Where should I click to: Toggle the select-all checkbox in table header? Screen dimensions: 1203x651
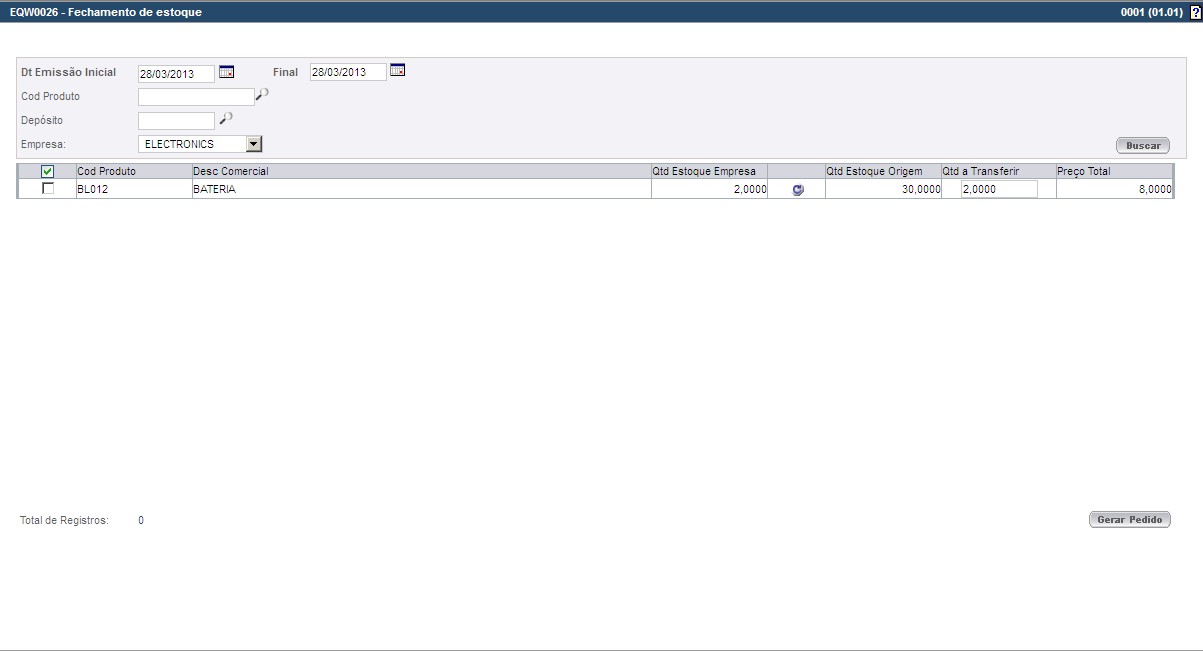[47, 172]
